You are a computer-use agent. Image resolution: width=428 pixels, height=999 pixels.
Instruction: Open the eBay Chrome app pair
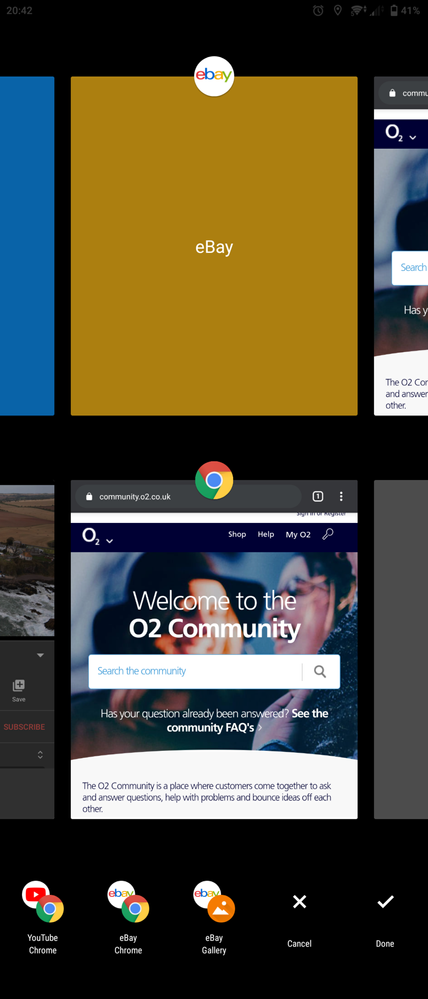tap(128, 917)
